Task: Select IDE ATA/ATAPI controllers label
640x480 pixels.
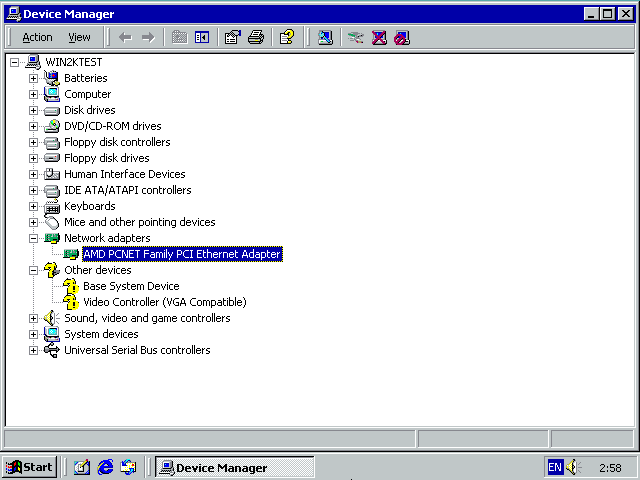Action: 128,190
